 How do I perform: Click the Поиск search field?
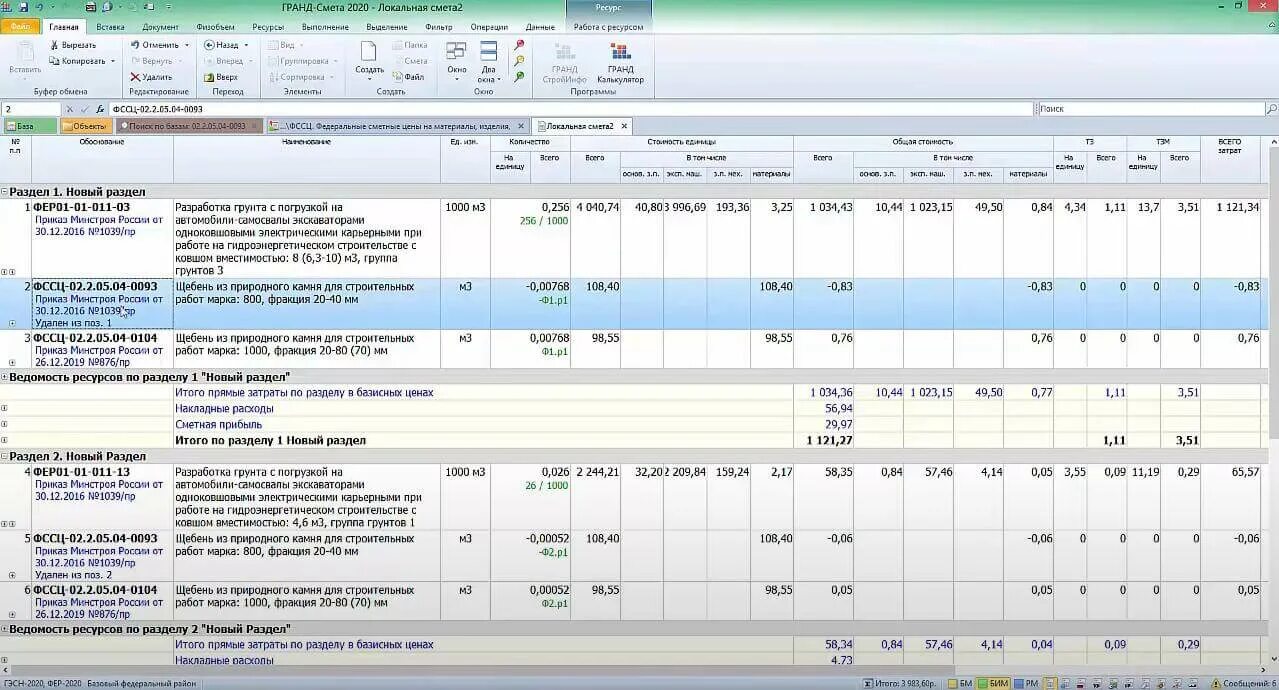pyautogui.click(x=1151, y=109)
